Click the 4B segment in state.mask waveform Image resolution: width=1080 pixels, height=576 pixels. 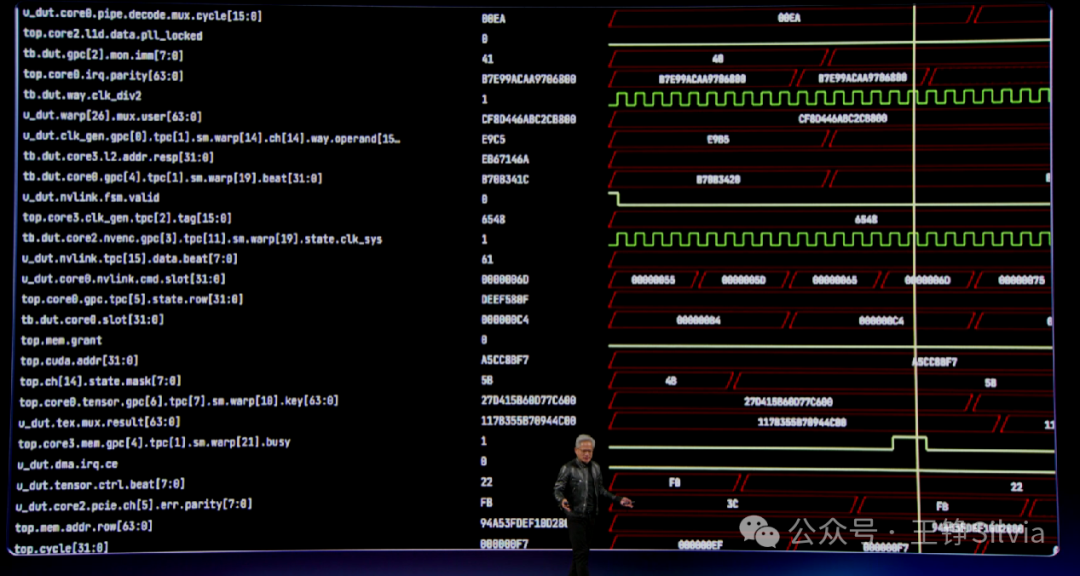(x=670, y=381)
